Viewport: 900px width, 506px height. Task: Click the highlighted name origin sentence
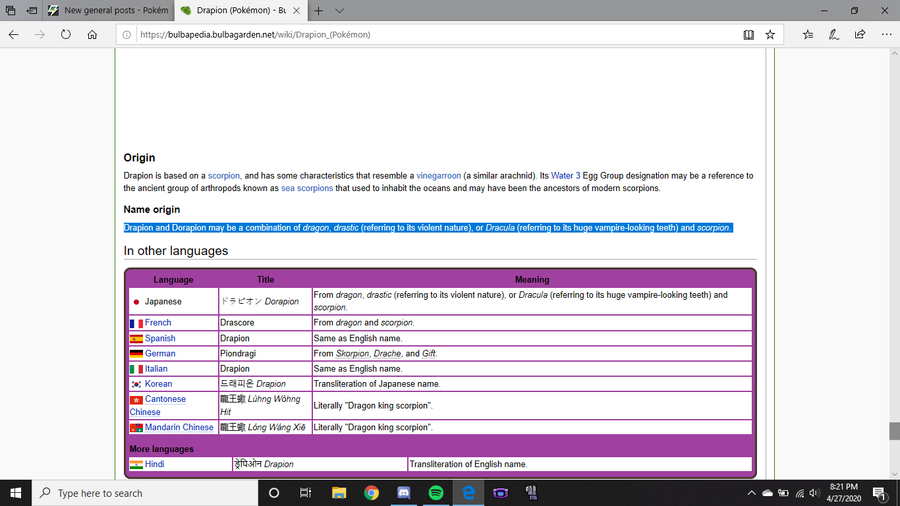point(428,228)
